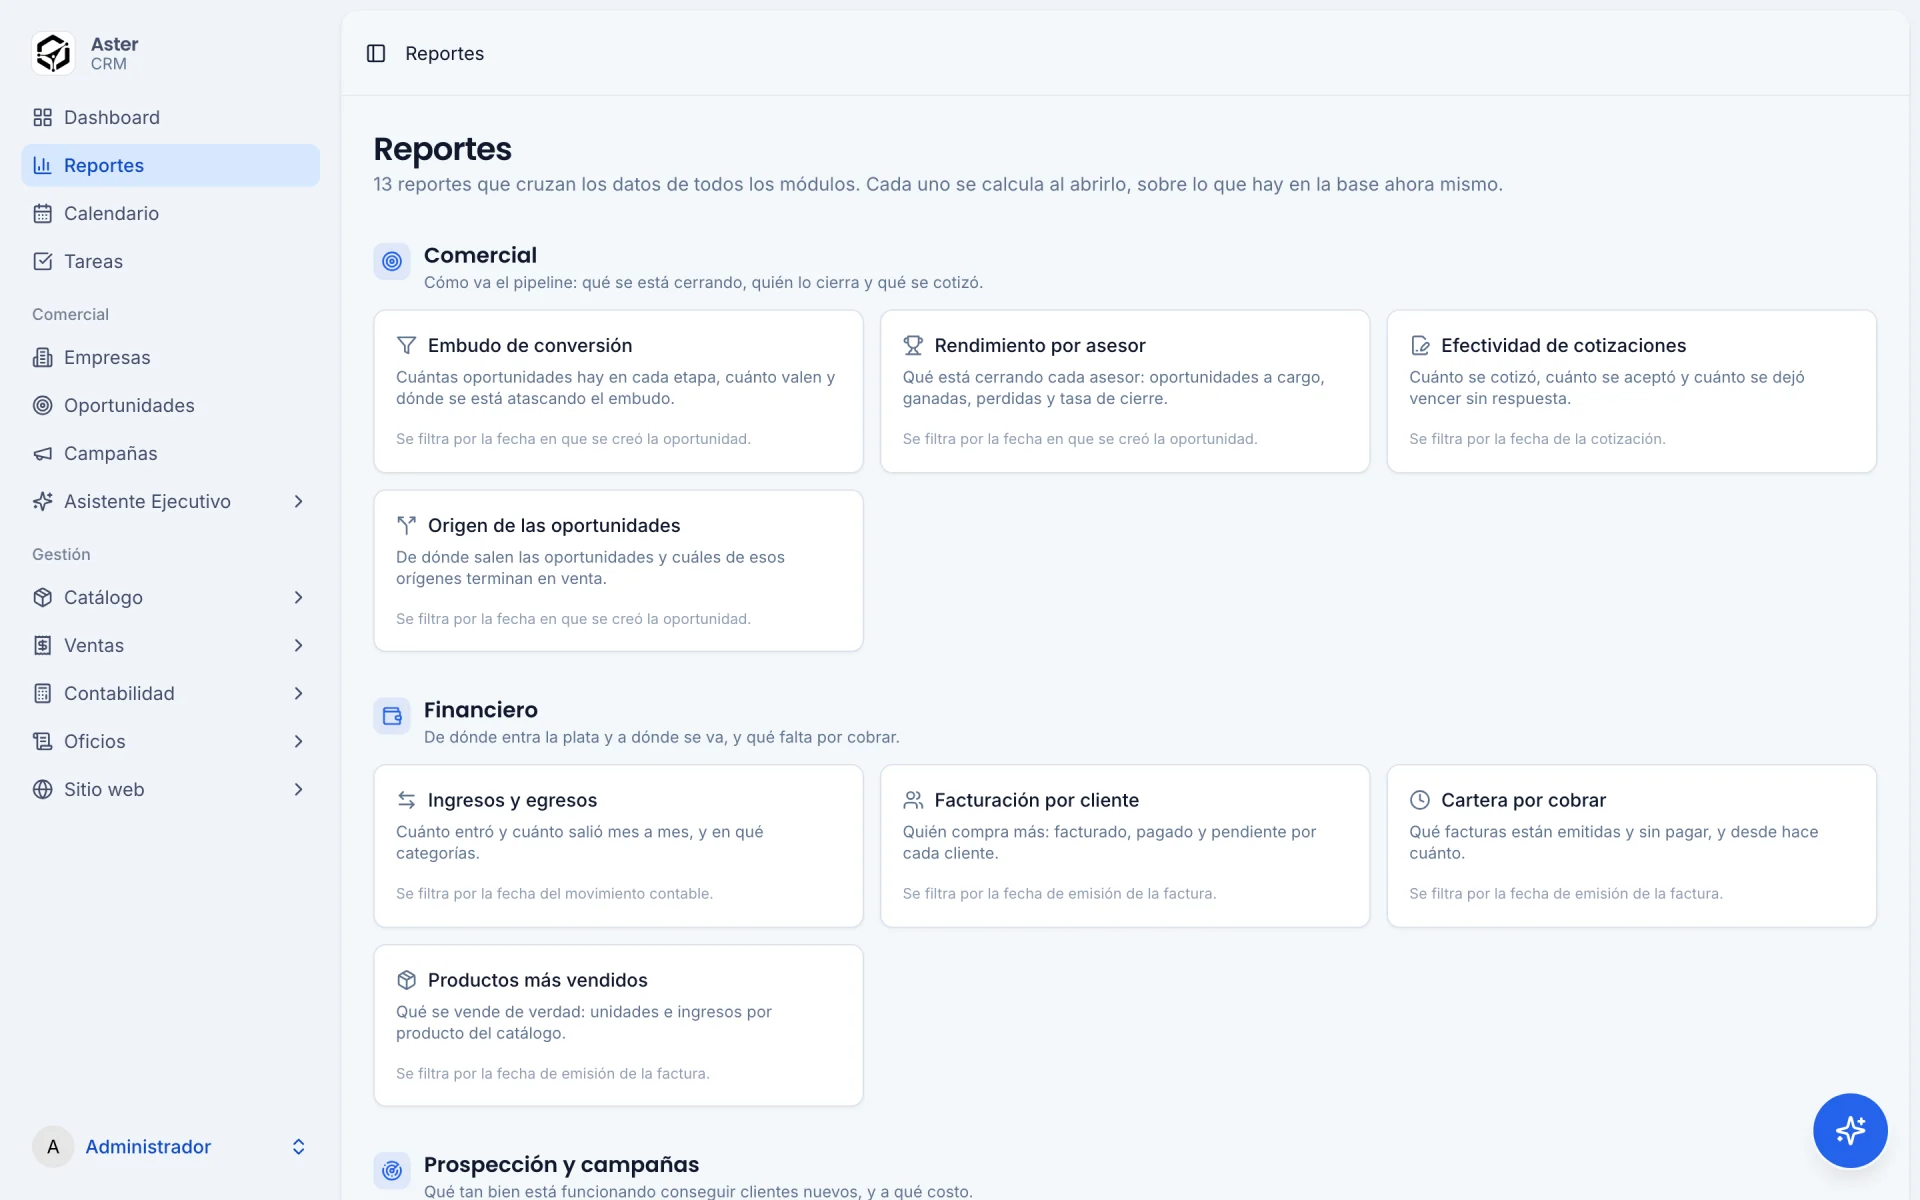The width and height of the screenshot is (1920, 1200).
Task: Click the Rendimiento por asesor trophy icon
Action: [913, 345]
